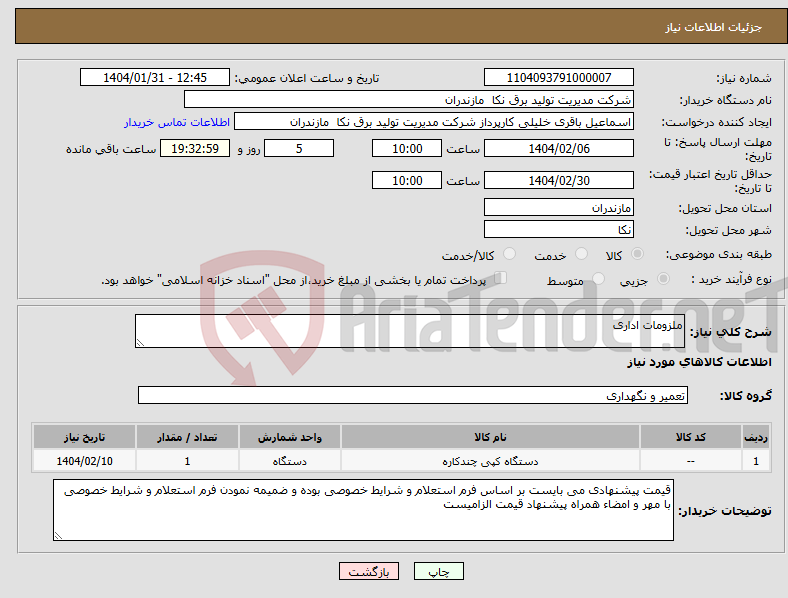Image resolution: width=788 pixels, height=598 pixels.
Task: Toggle the اسناد خزانه اسلامی payment checkbox
Action: click(x=501, y=277)
